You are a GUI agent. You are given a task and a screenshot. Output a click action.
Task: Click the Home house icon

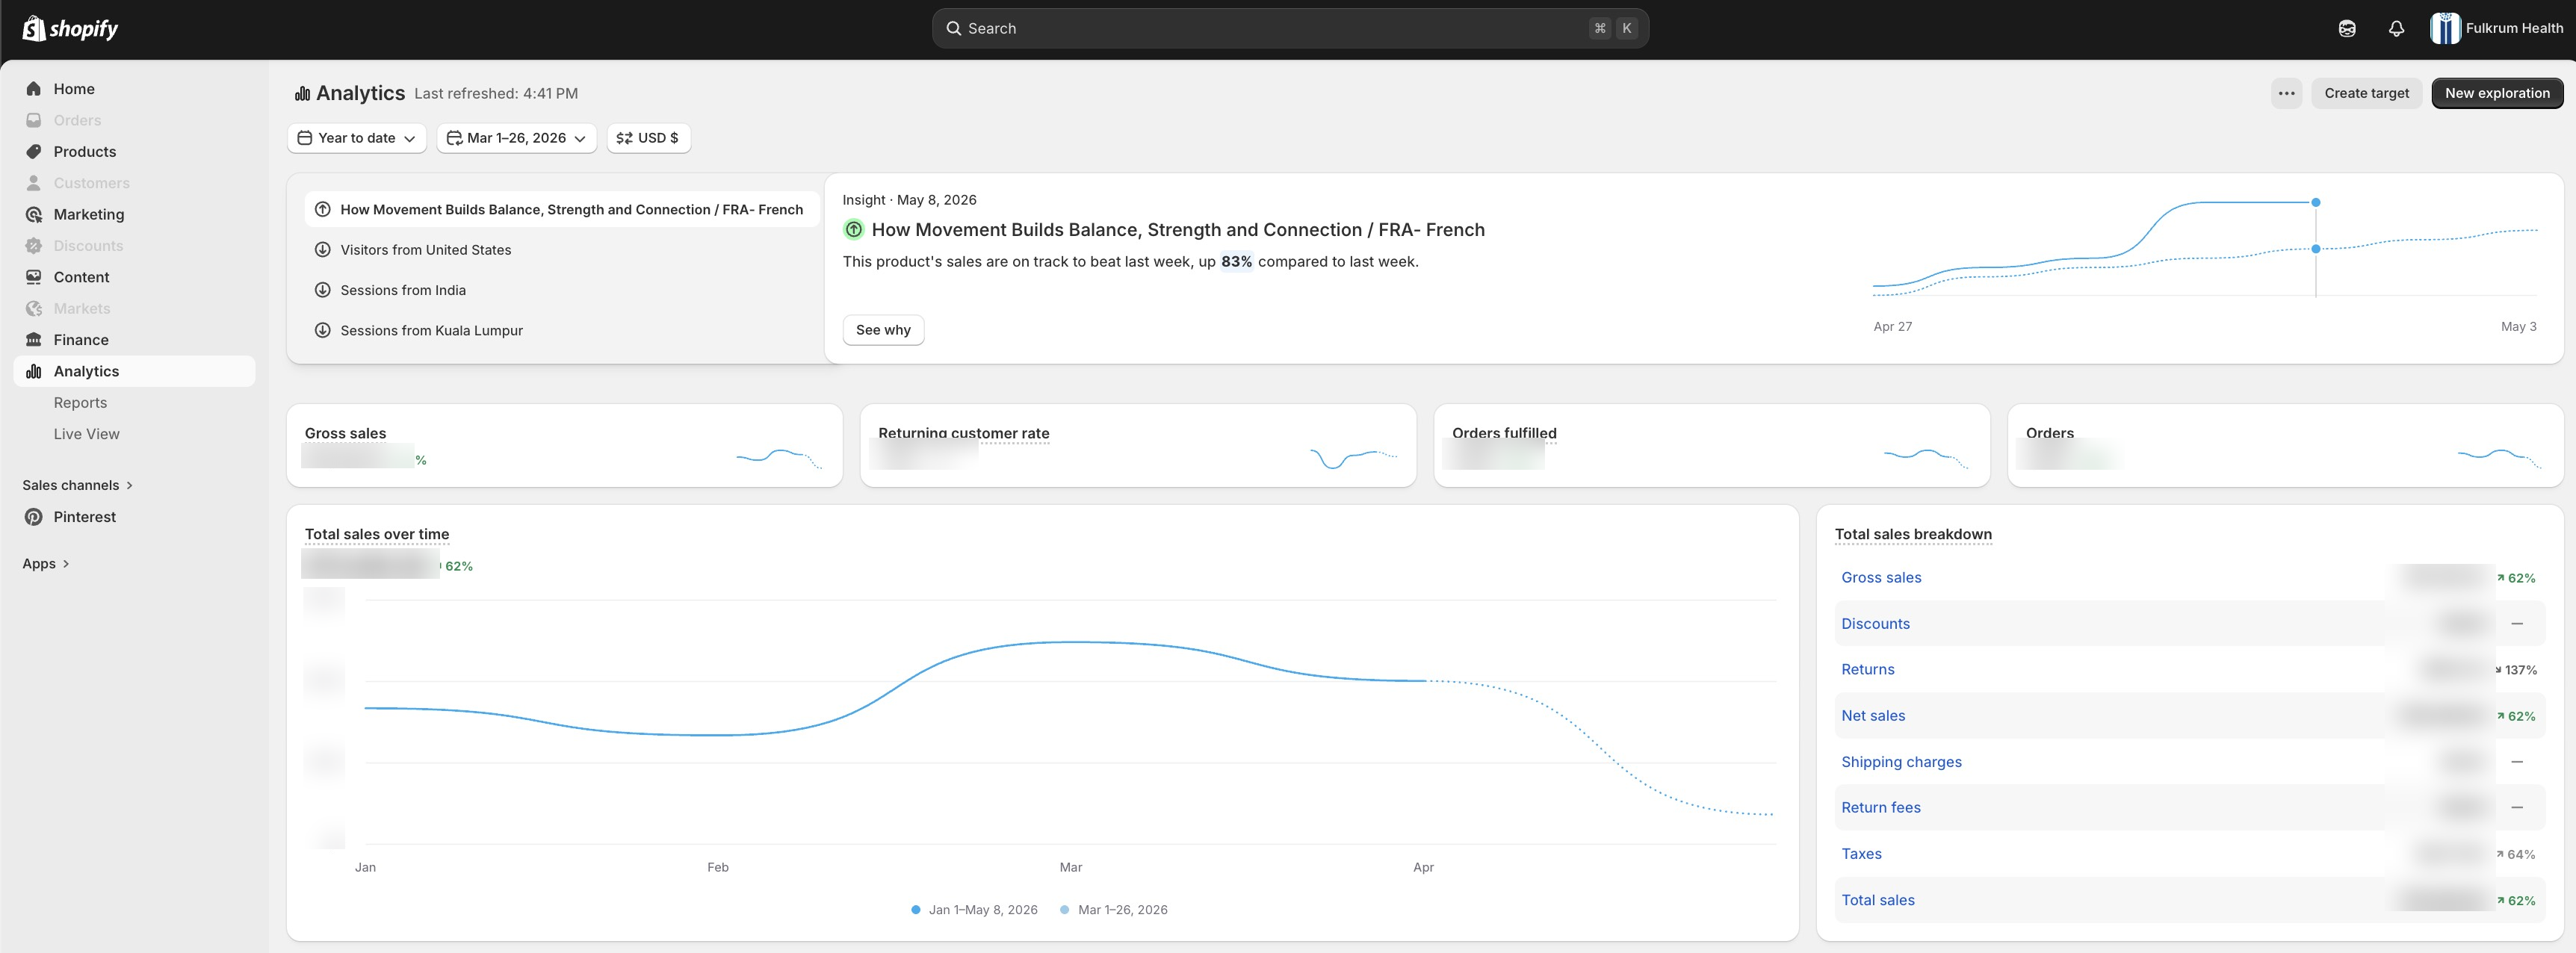pos(34,89)
